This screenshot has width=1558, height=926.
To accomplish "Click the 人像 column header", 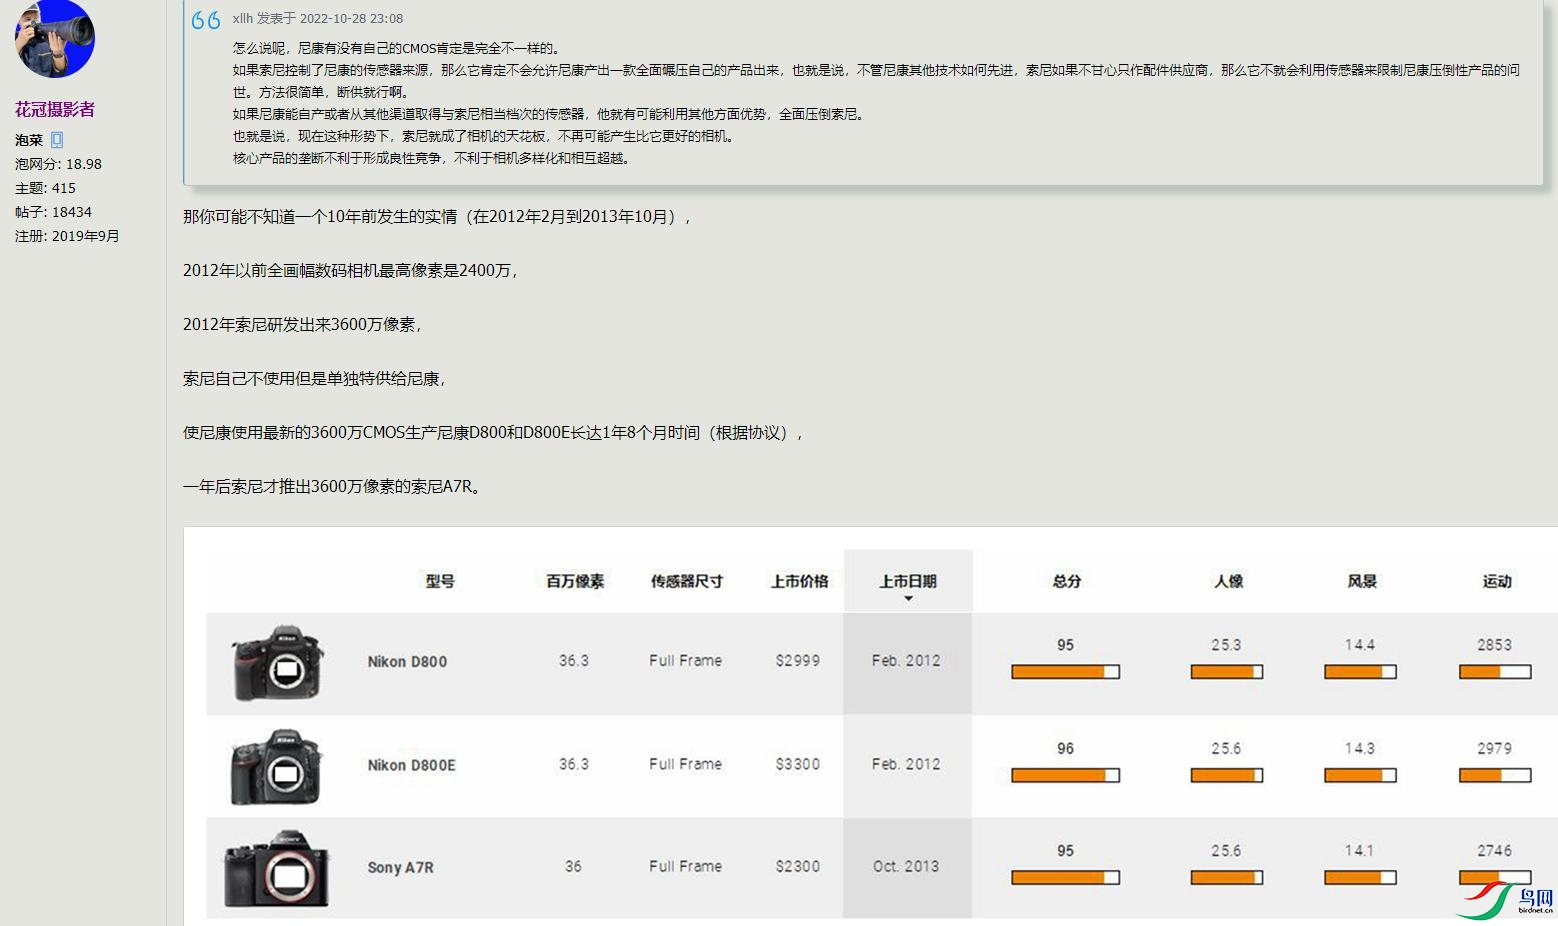I will 1228,581.
